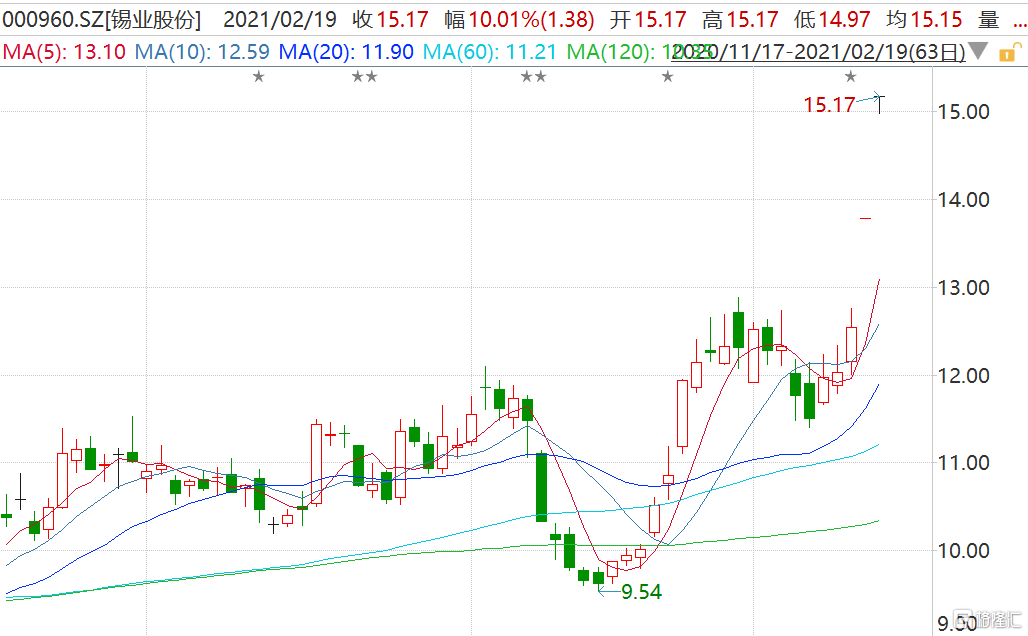Open the date range dropdown triangle
This screenshot has height=636, width=1028.
[978, 50]
